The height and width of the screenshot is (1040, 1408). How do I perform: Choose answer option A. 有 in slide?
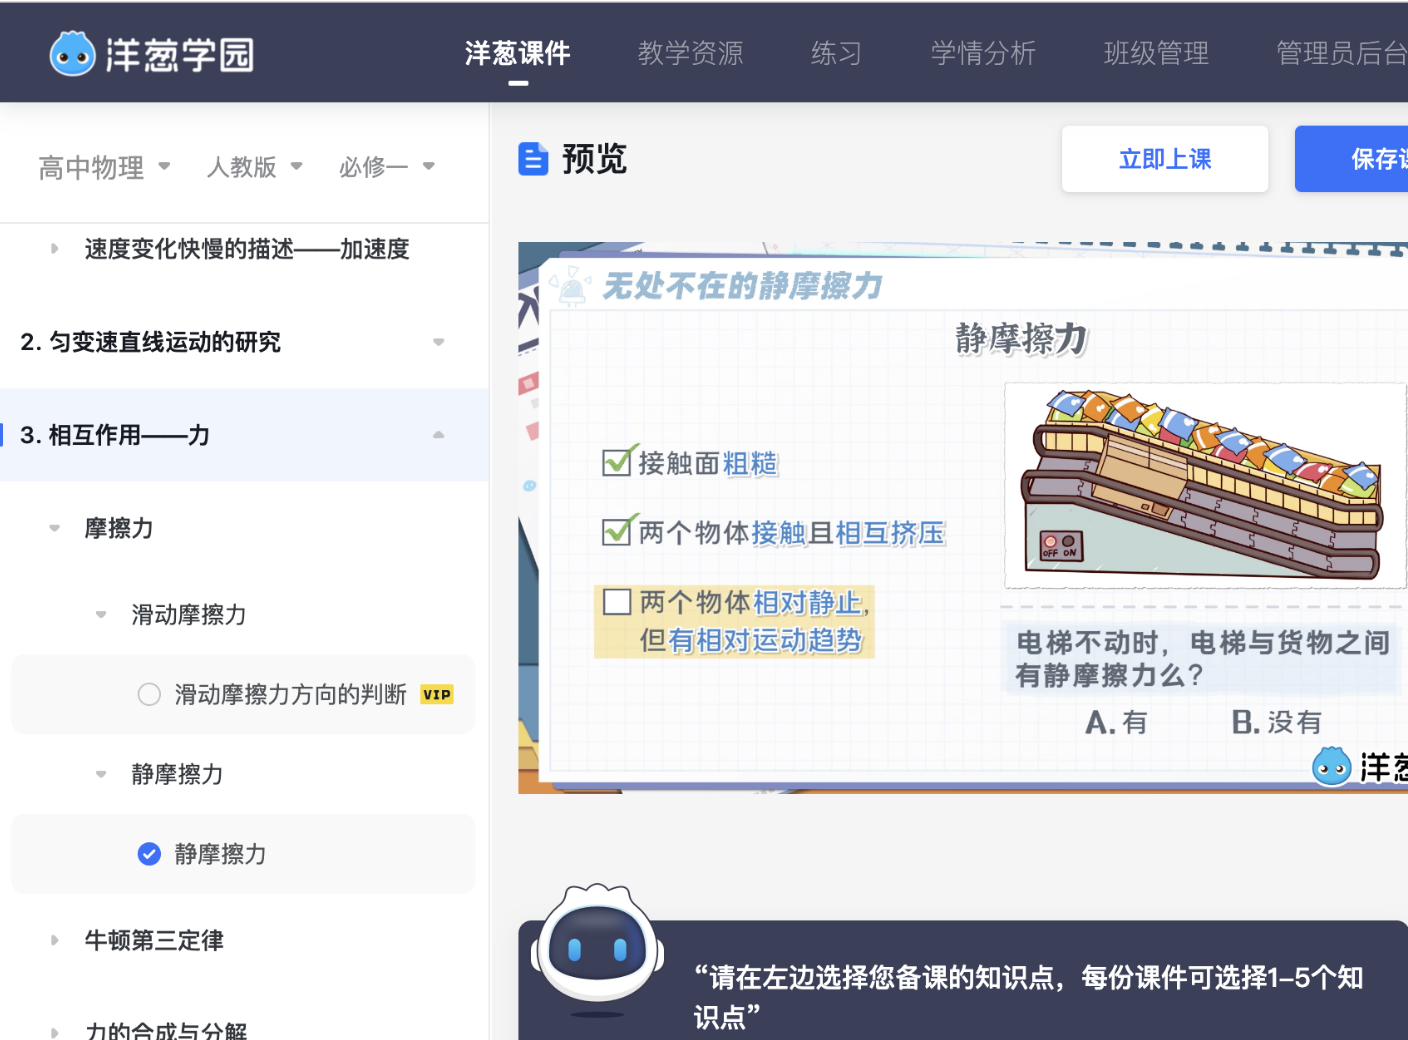coord(1116,722)
